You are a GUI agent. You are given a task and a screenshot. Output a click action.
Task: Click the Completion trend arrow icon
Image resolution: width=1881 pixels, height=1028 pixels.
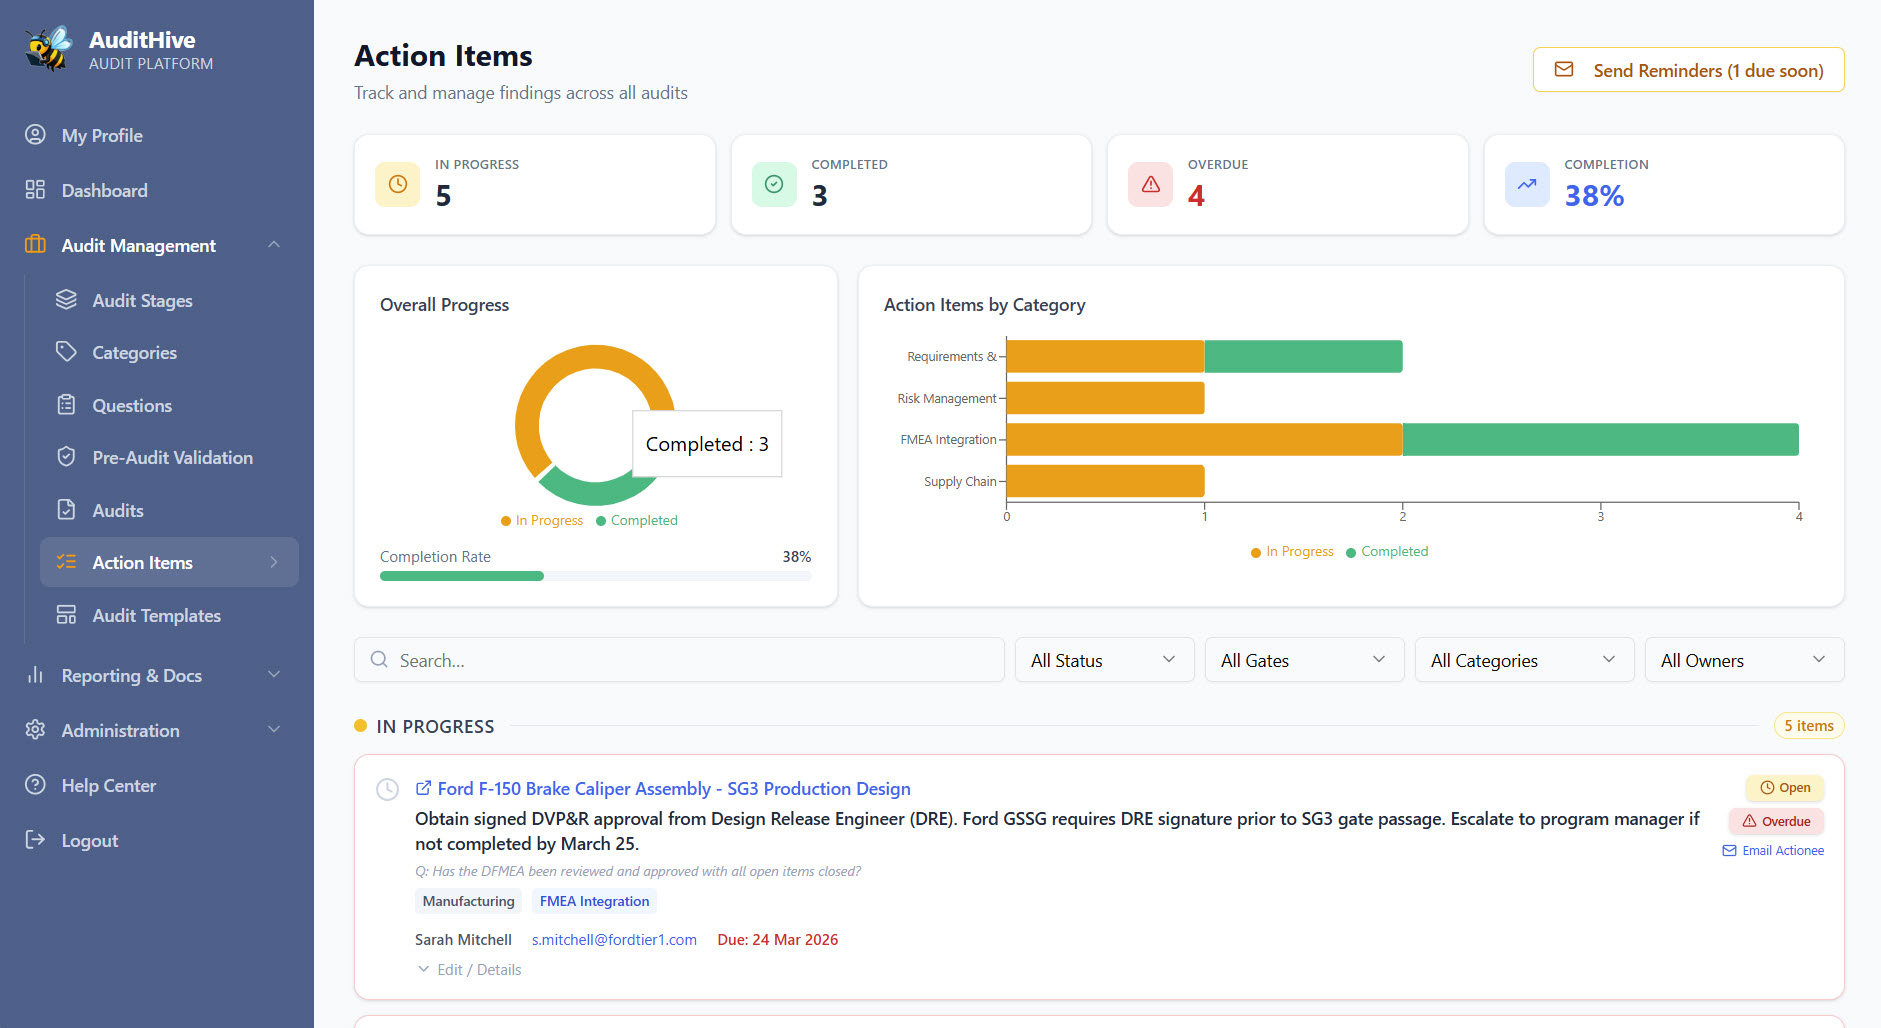coord(1526,184)
